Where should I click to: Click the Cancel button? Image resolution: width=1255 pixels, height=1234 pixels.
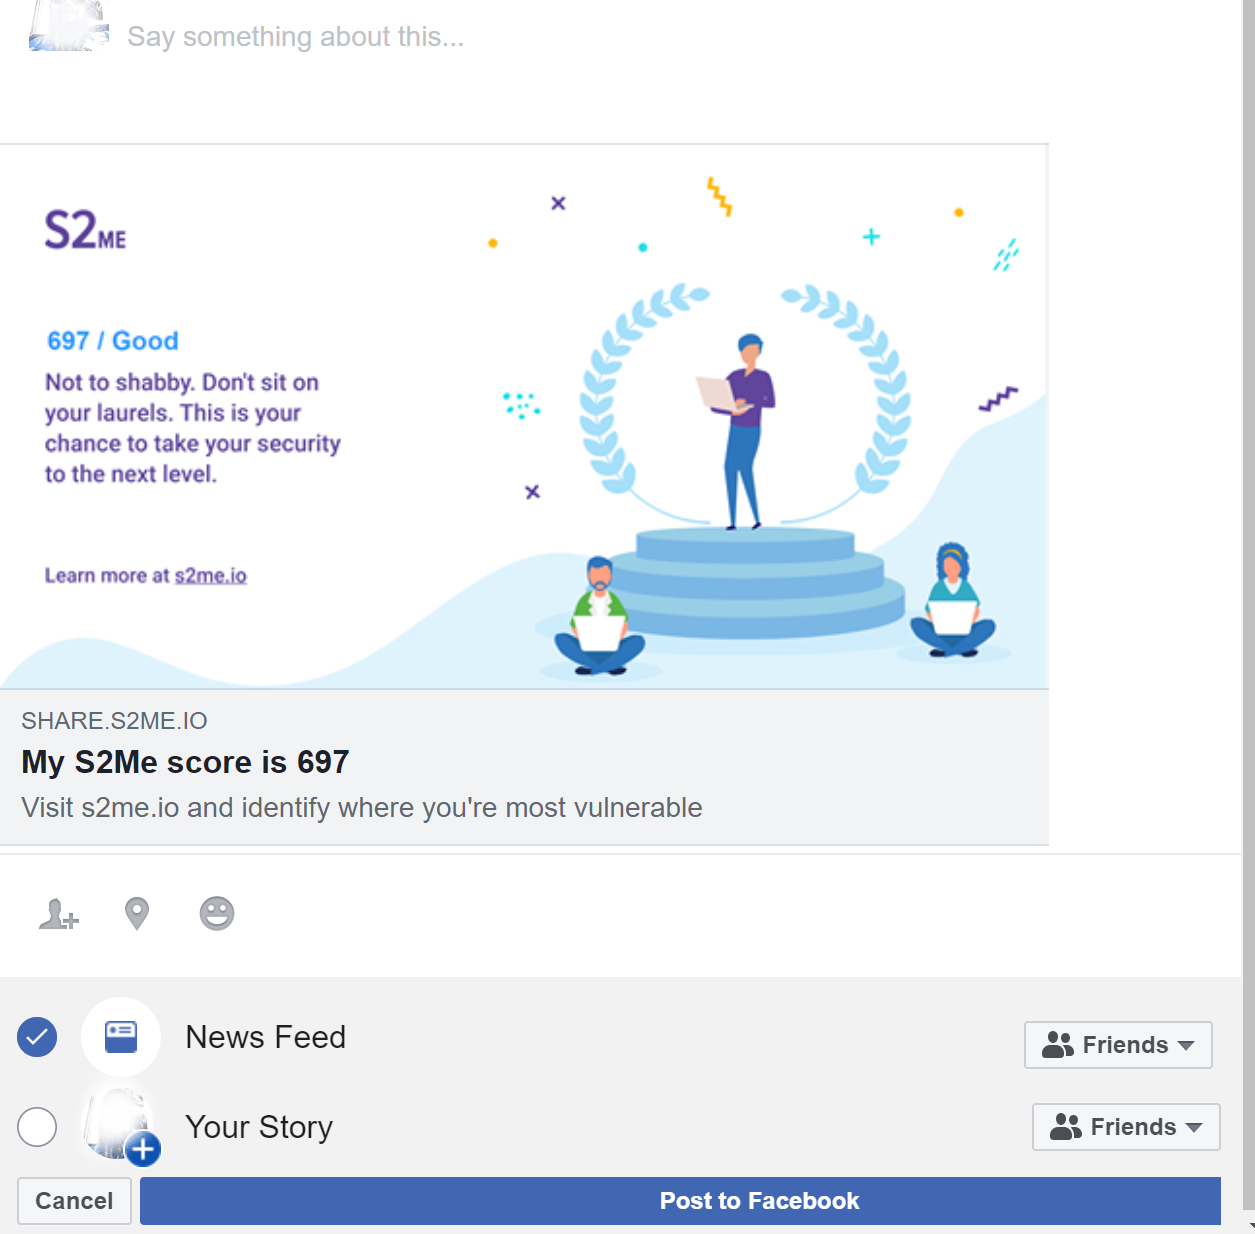(x=74, y=1201)
